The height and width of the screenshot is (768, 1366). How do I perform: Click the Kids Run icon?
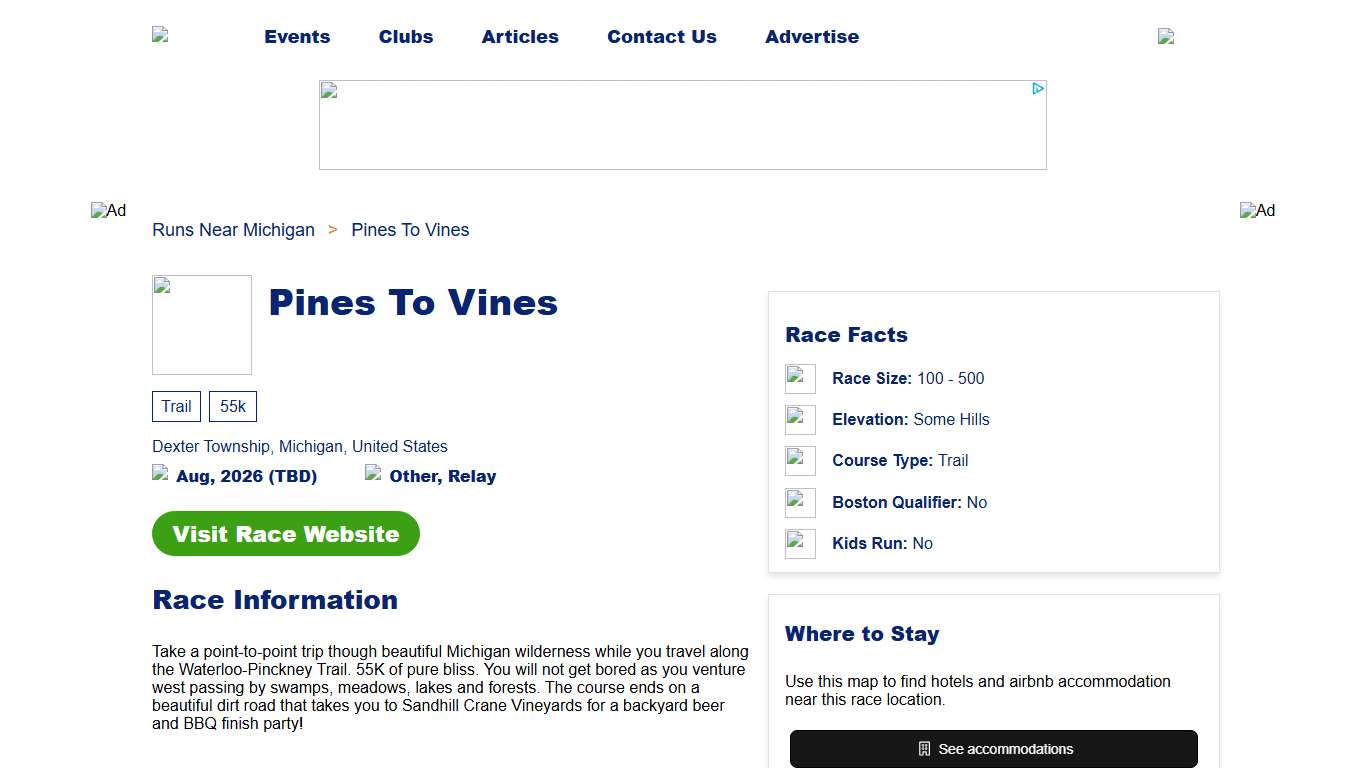tap(800, 543)
